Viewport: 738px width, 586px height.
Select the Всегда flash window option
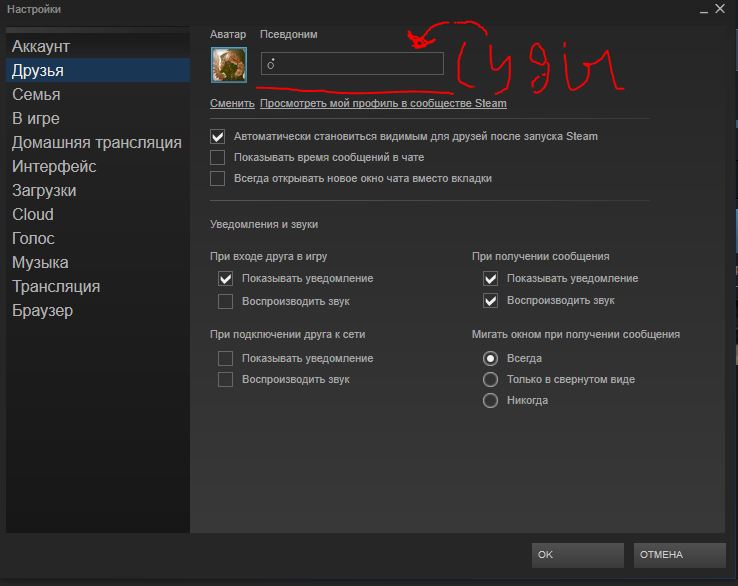point(490,358)
